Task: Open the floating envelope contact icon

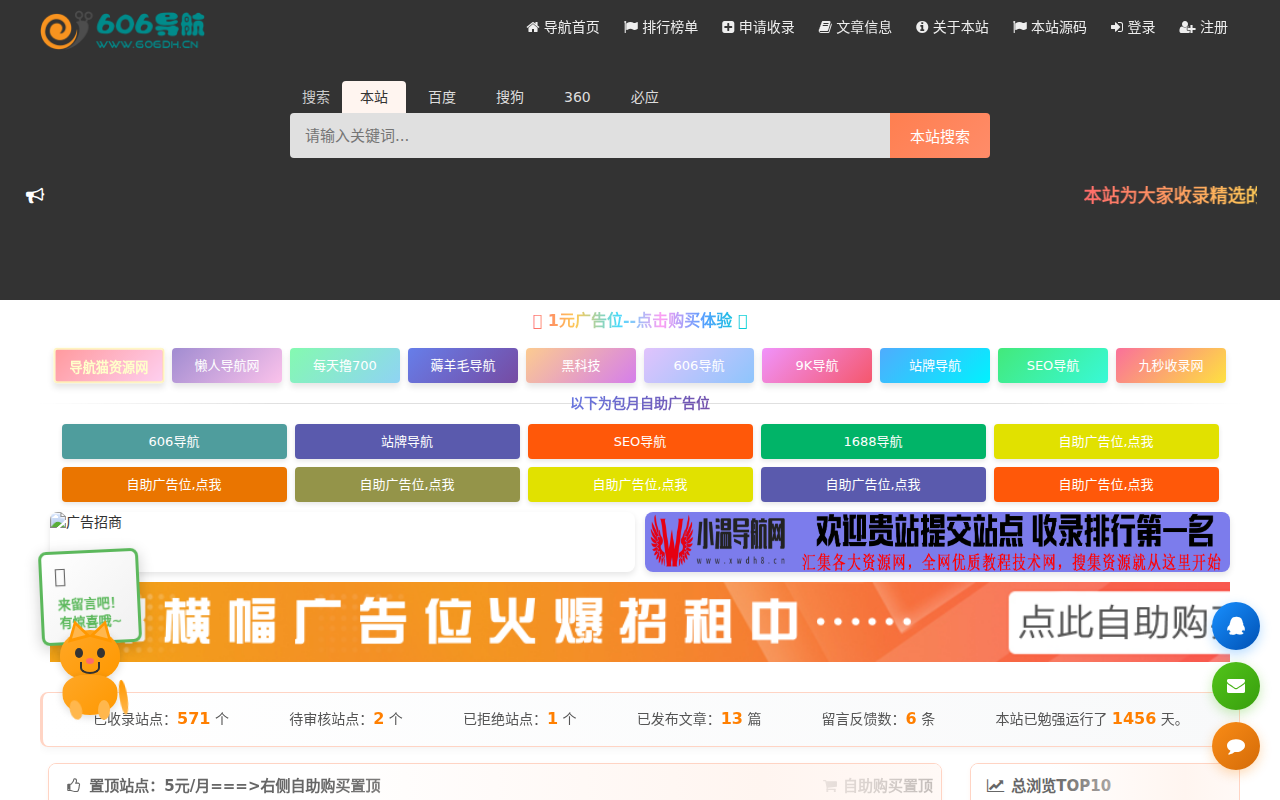Action: (1236, 686)
